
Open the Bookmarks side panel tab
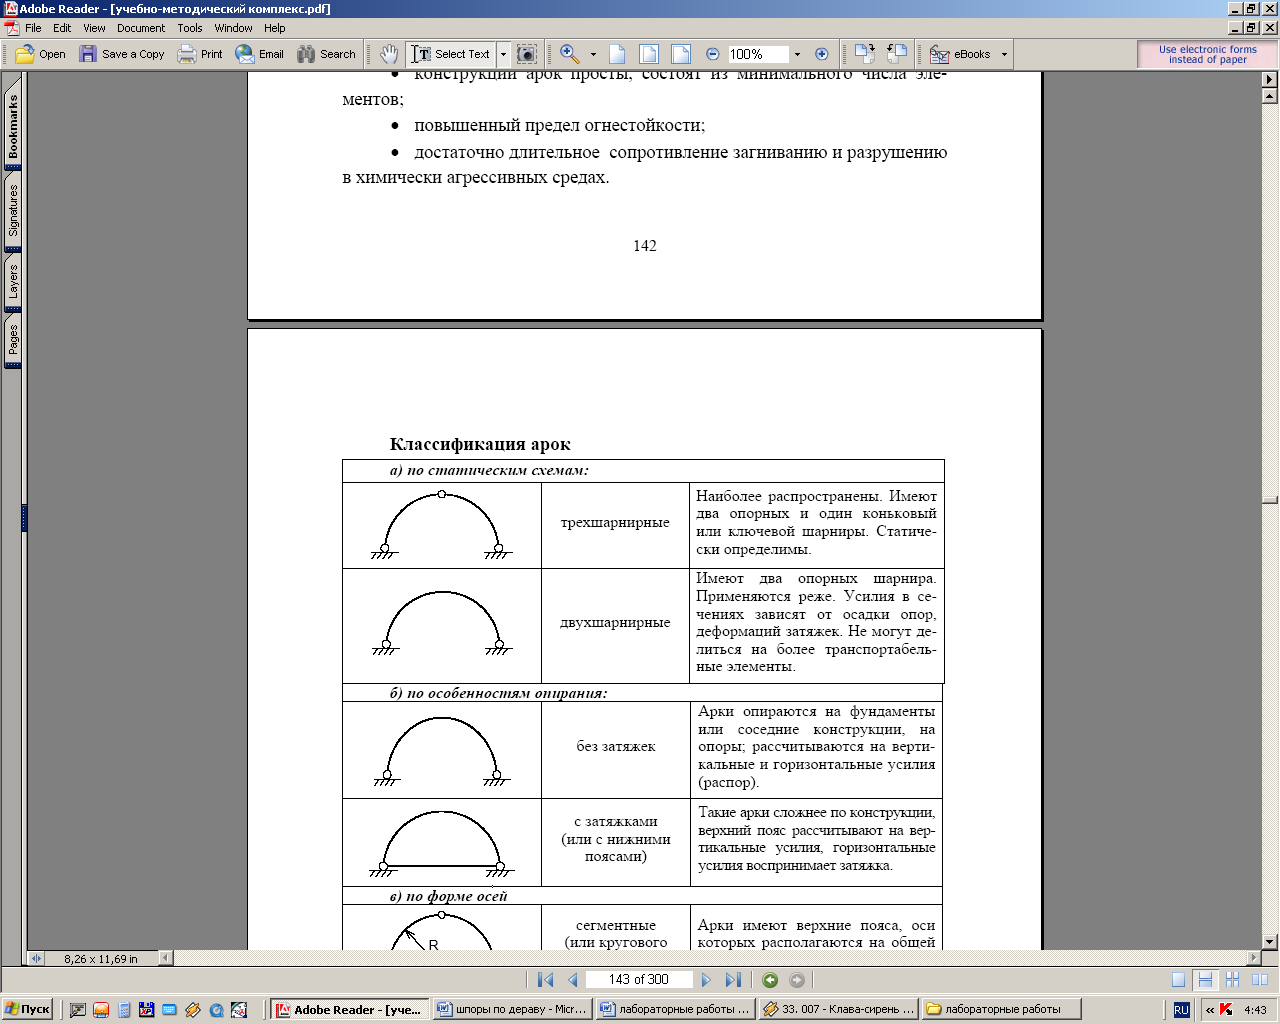[x=13, y=125]
